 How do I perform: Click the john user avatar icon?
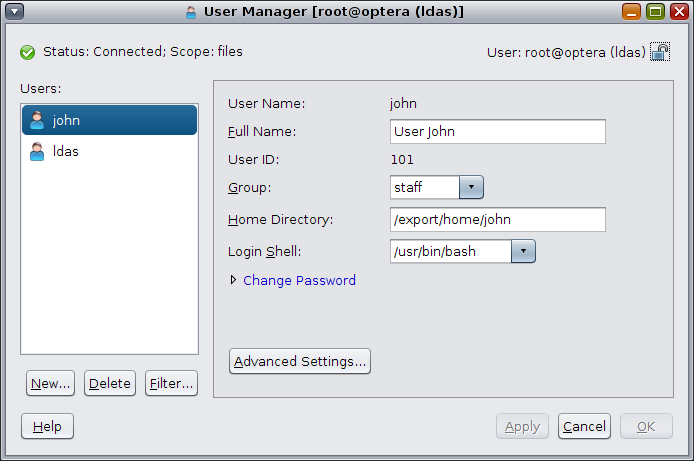(x=37, y=120)
